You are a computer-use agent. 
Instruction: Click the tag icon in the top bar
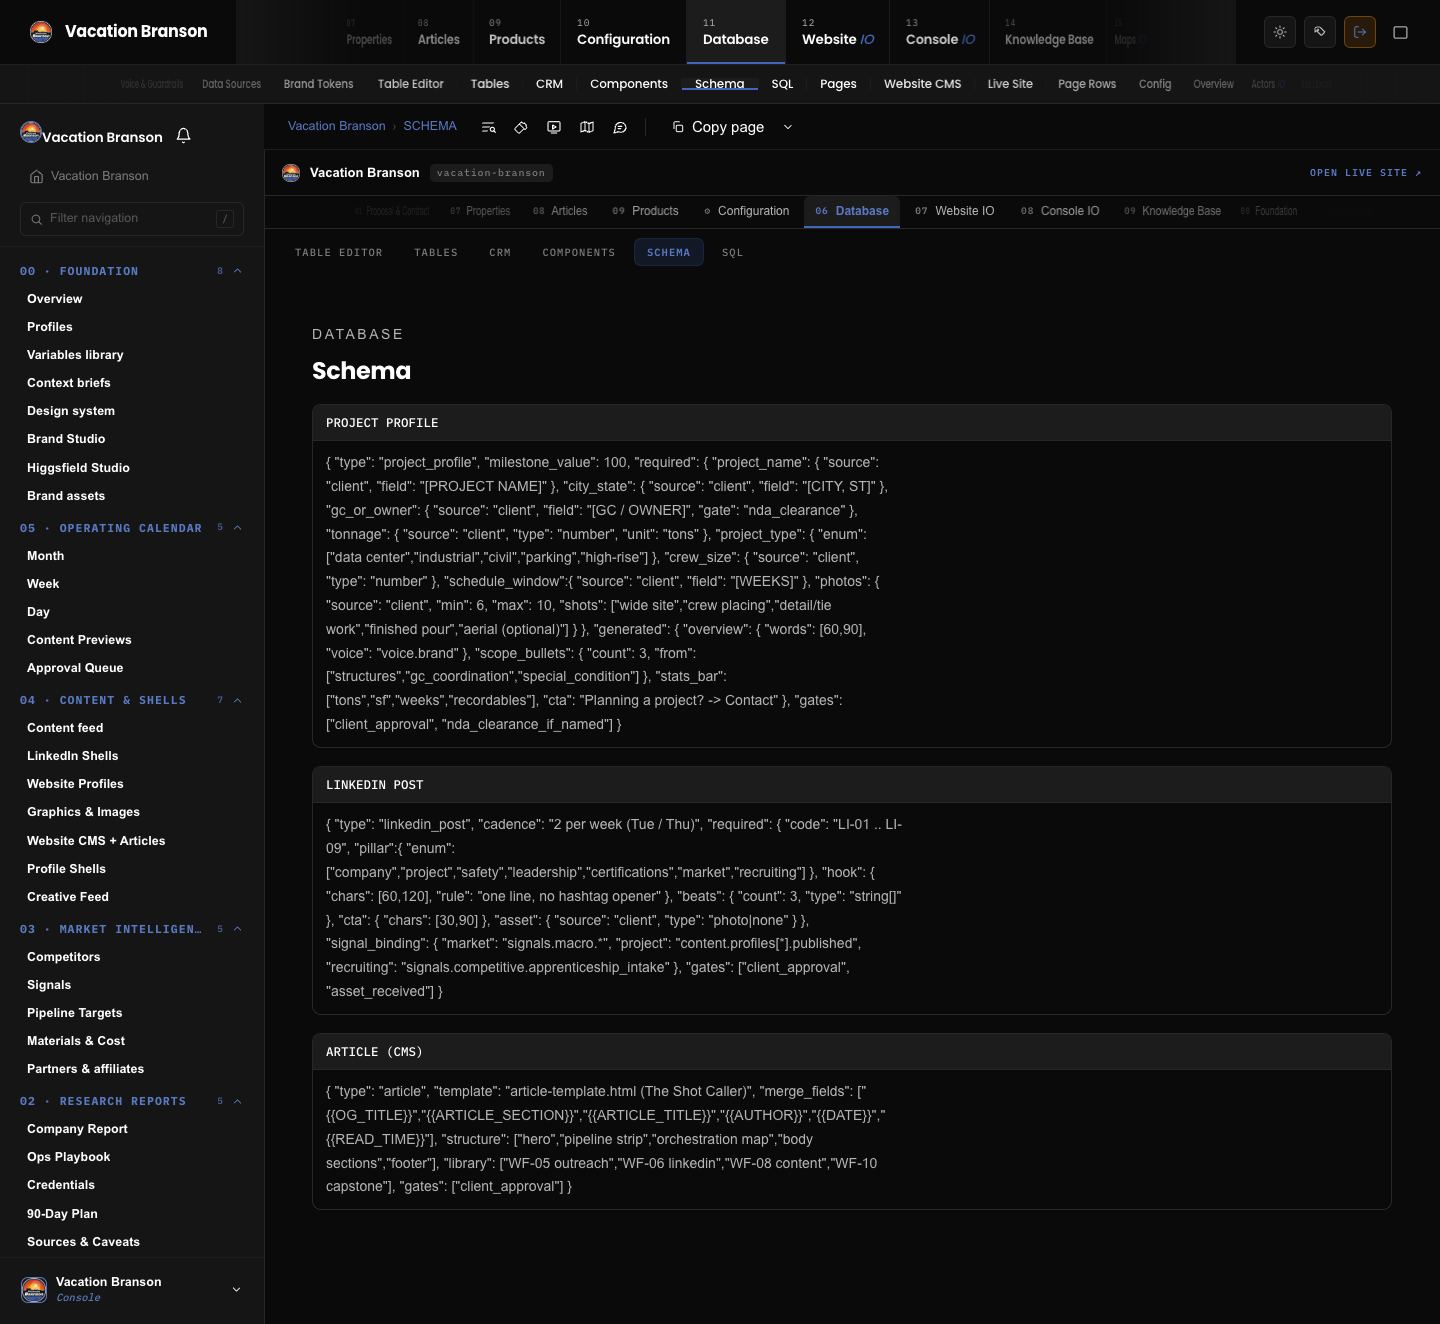(1320, 32)
